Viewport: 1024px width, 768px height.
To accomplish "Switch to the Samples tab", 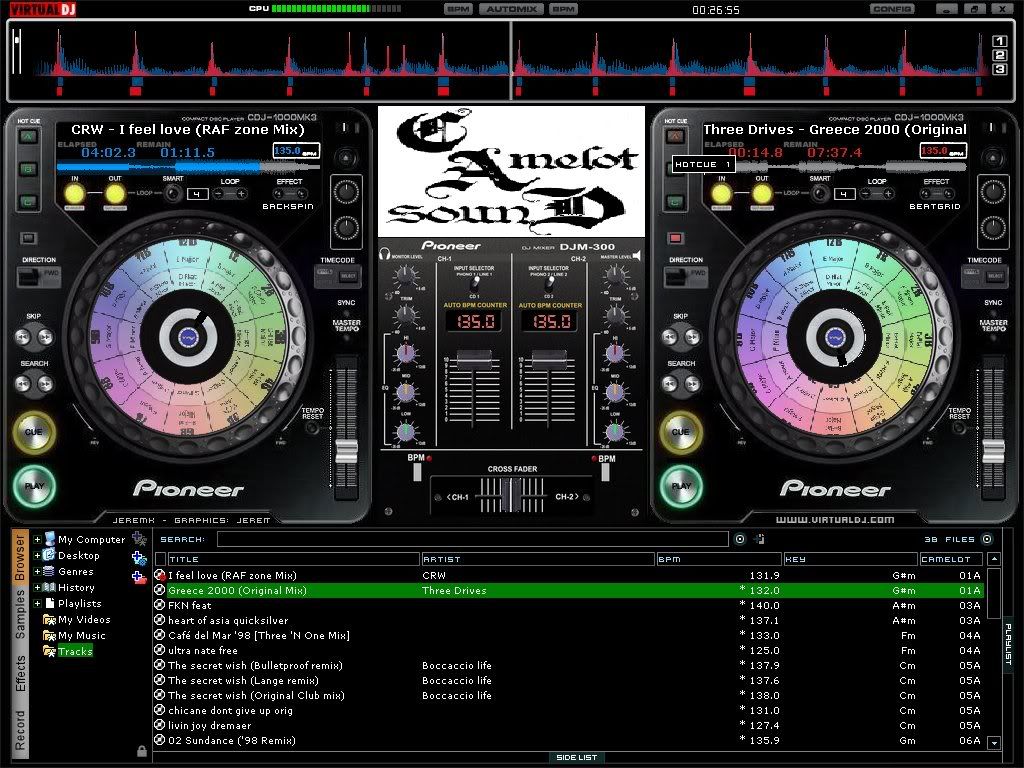I will pyautogui.click(x=20, y=613).
